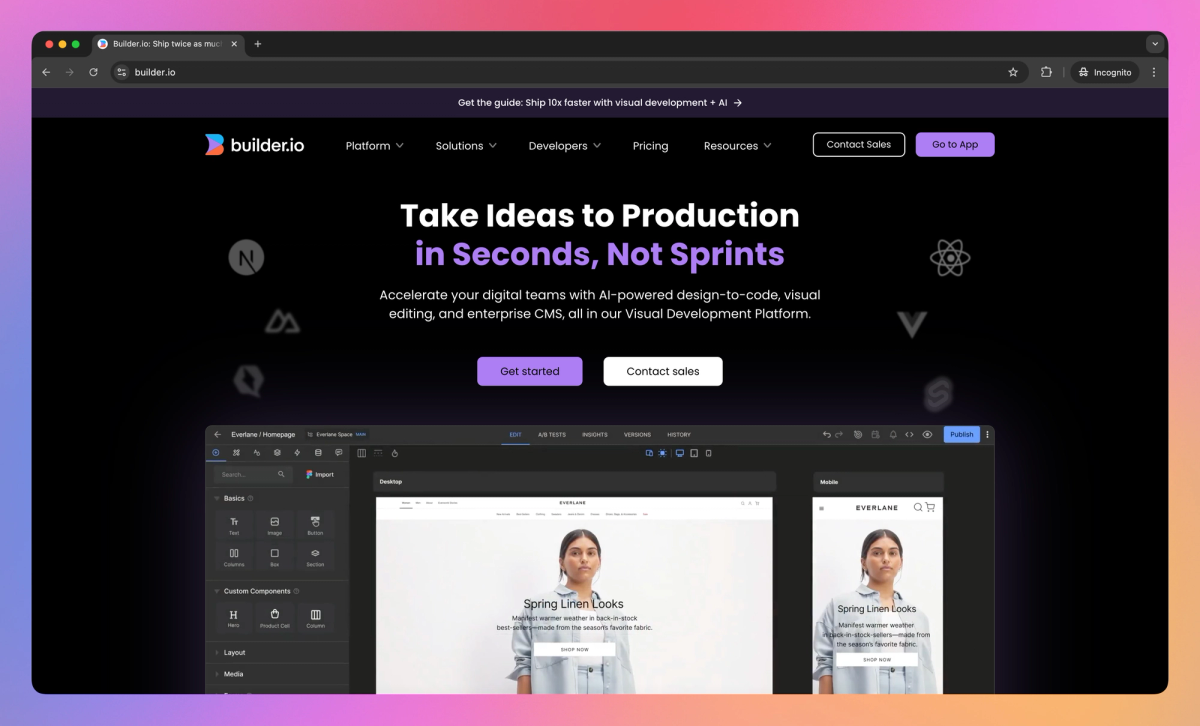Click the undo arrow in editor

coord(827,434)
